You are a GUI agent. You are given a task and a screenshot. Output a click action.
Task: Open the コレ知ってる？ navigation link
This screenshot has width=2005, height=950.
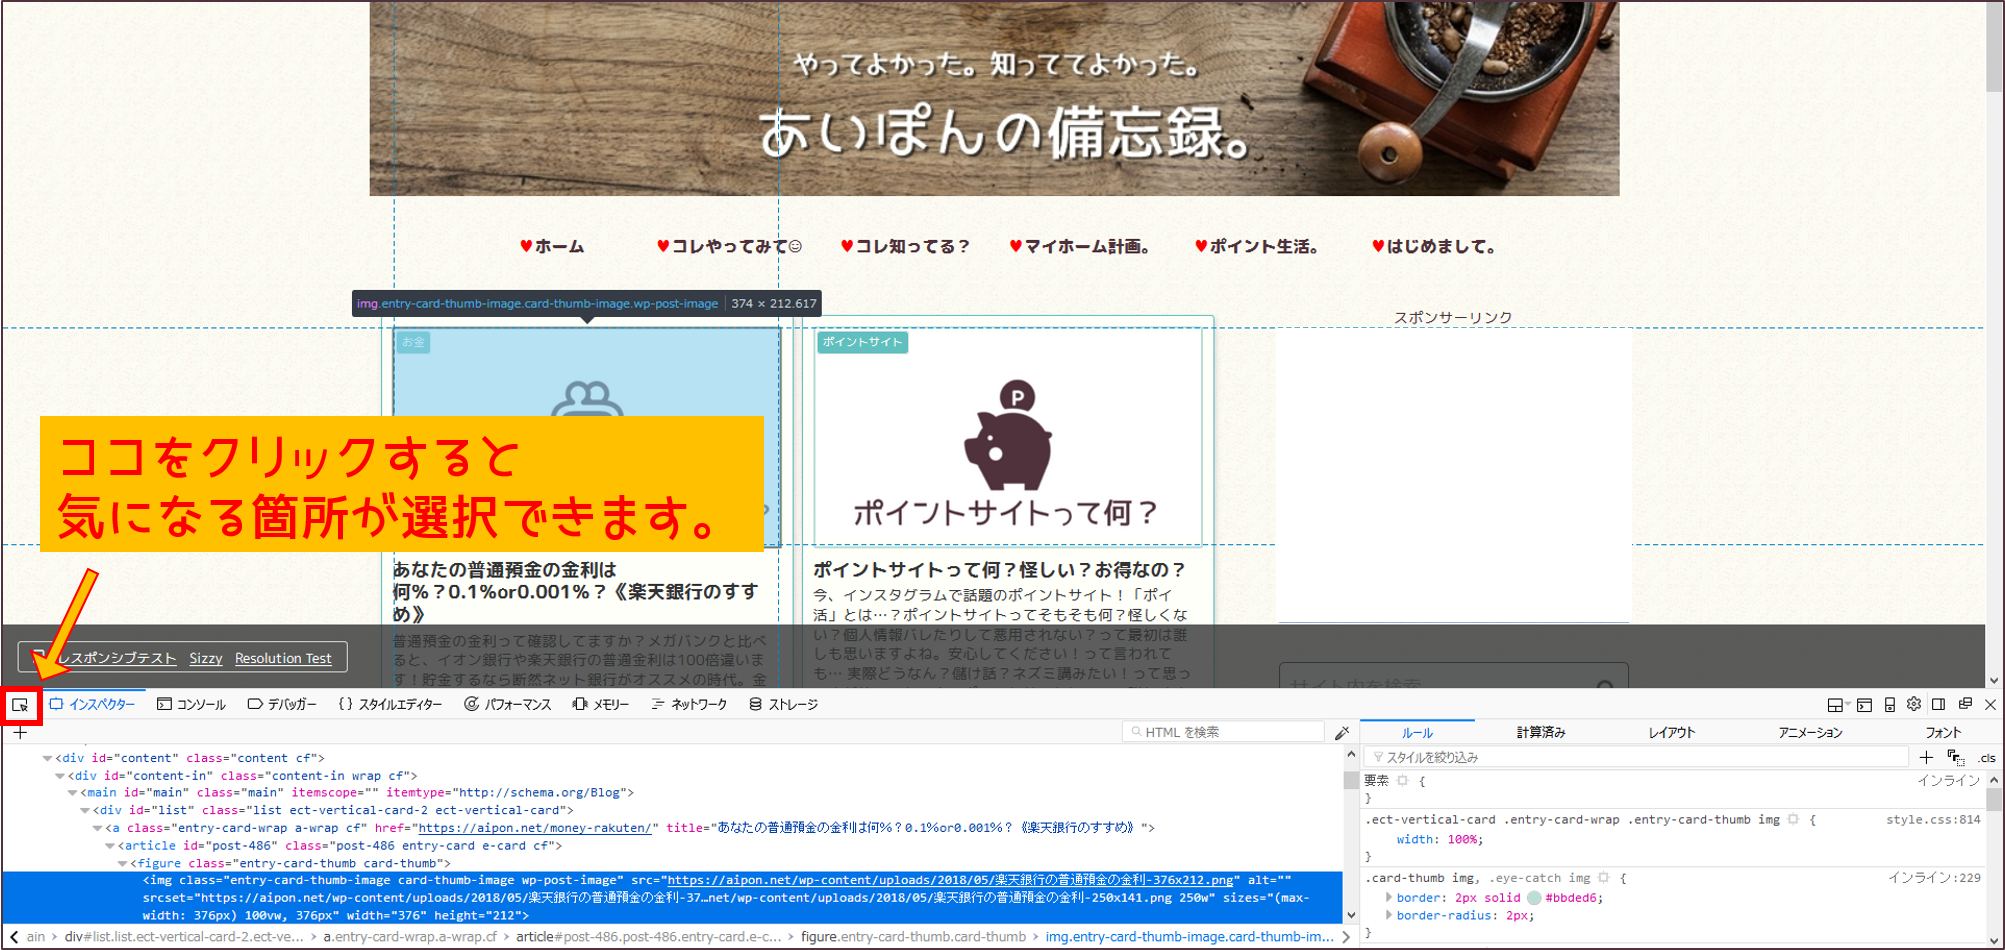point(905,246)
